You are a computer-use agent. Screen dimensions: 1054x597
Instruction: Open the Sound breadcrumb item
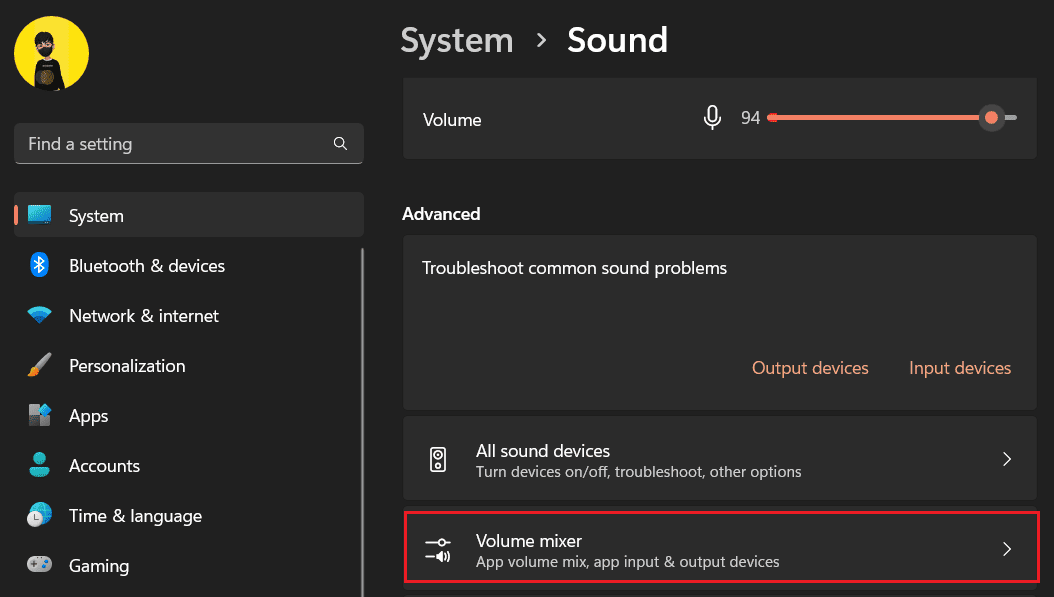(x=617, y=40)
